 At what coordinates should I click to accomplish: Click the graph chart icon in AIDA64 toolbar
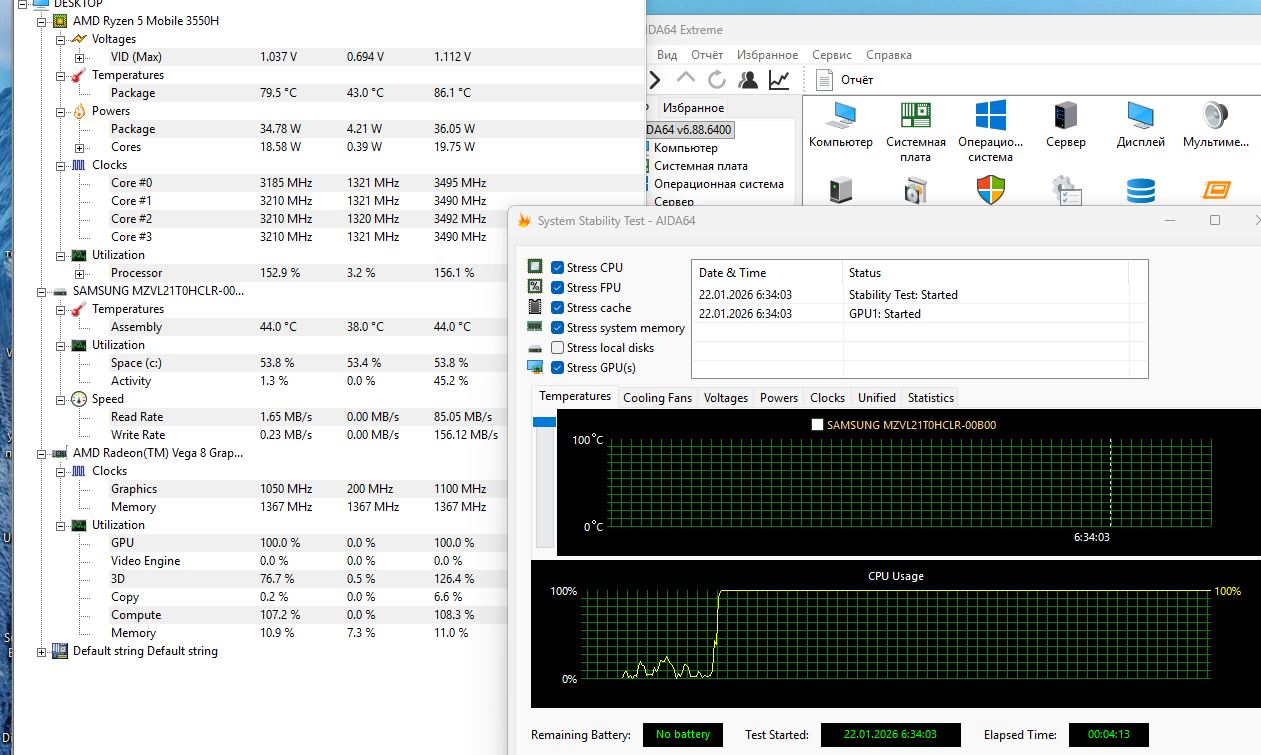(779, 80)
